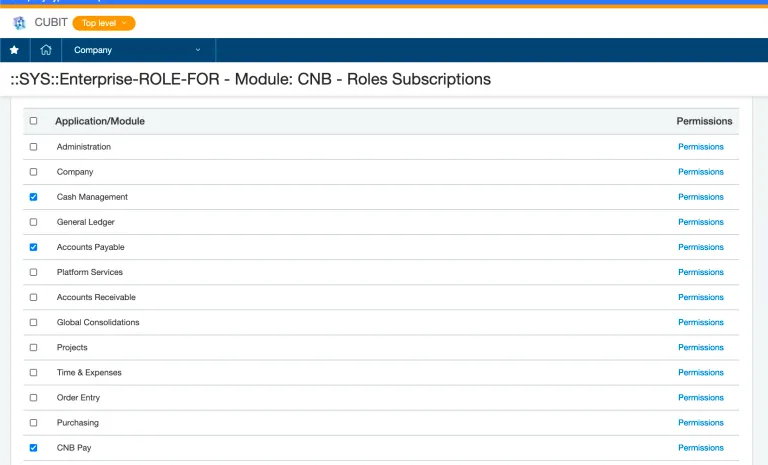768x465 pixels.
Task: Open Permissions link for Cash Management
Action: click(x=700, y=197)
